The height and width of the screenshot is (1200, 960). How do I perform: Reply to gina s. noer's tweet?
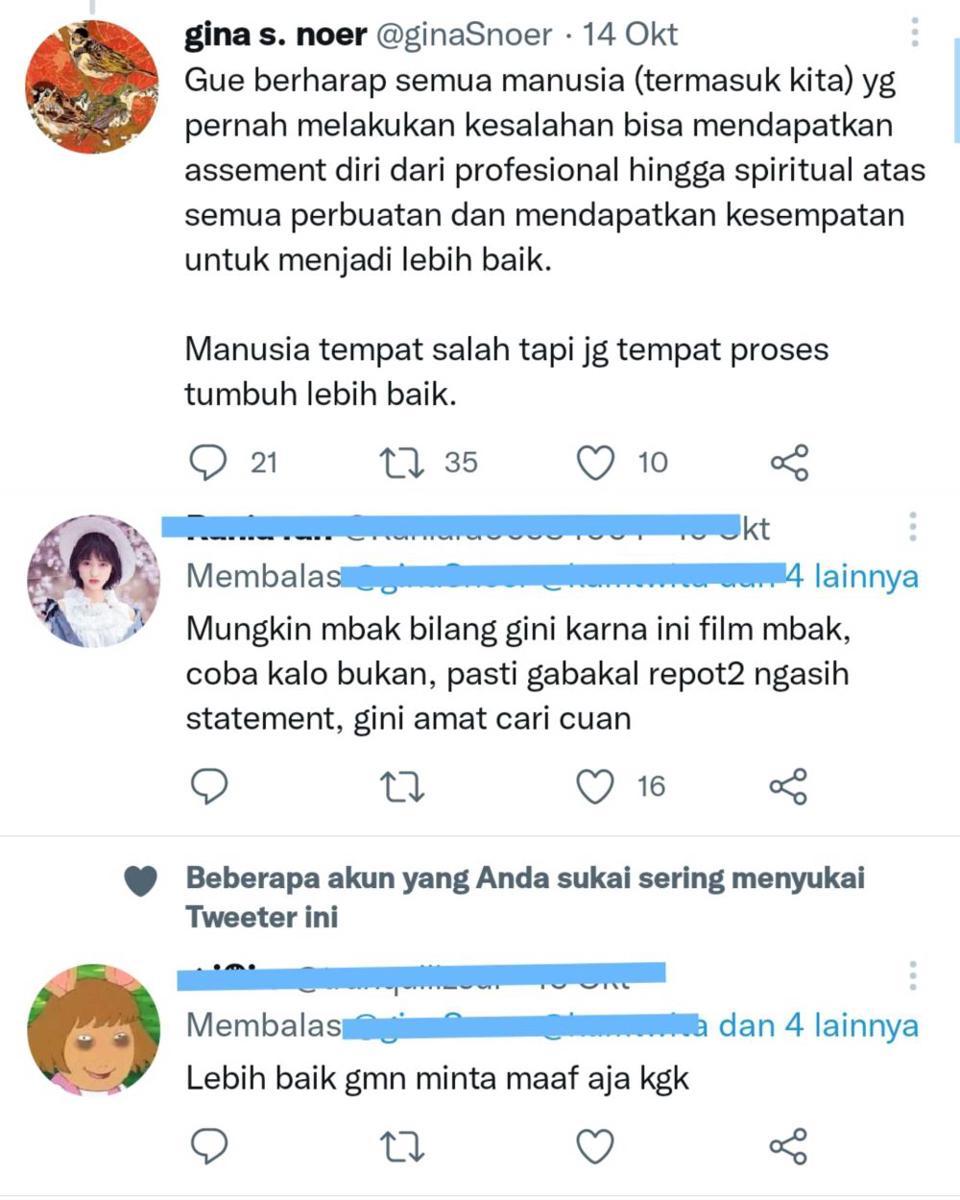coord(209,462)
